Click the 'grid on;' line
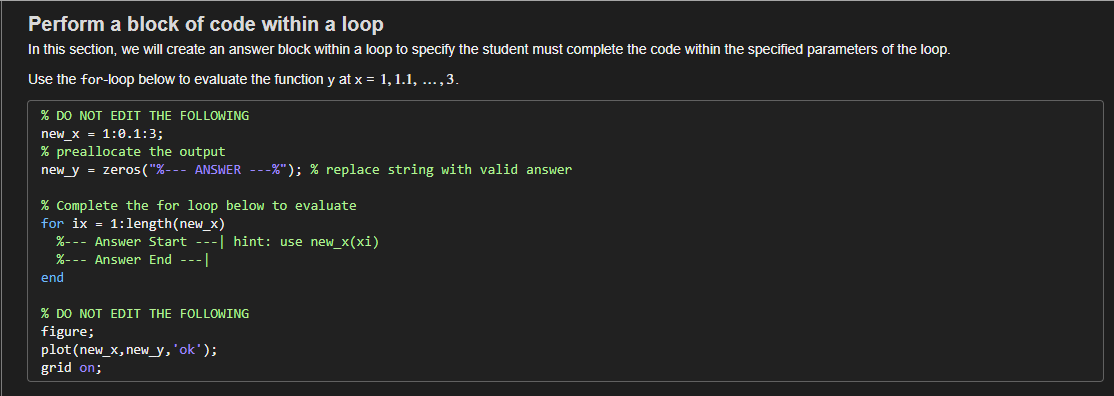1114x396 pixels. (71, 368)
